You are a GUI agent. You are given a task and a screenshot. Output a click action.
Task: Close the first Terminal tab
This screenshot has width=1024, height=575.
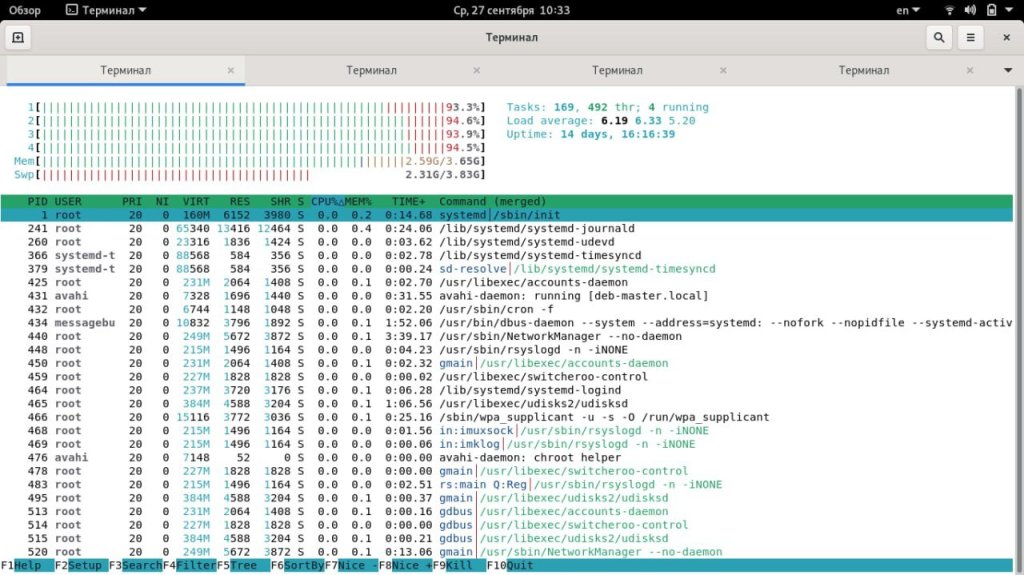[x=231, y=71]
